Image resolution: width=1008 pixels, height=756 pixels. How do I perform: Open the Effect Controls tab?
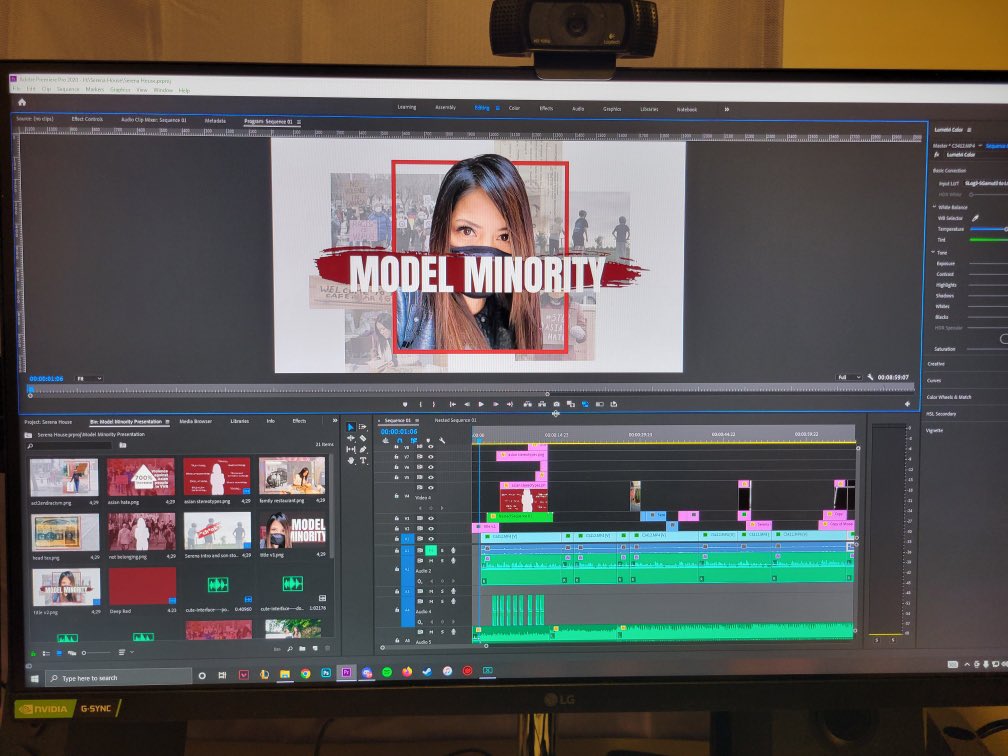click(87, 119)
